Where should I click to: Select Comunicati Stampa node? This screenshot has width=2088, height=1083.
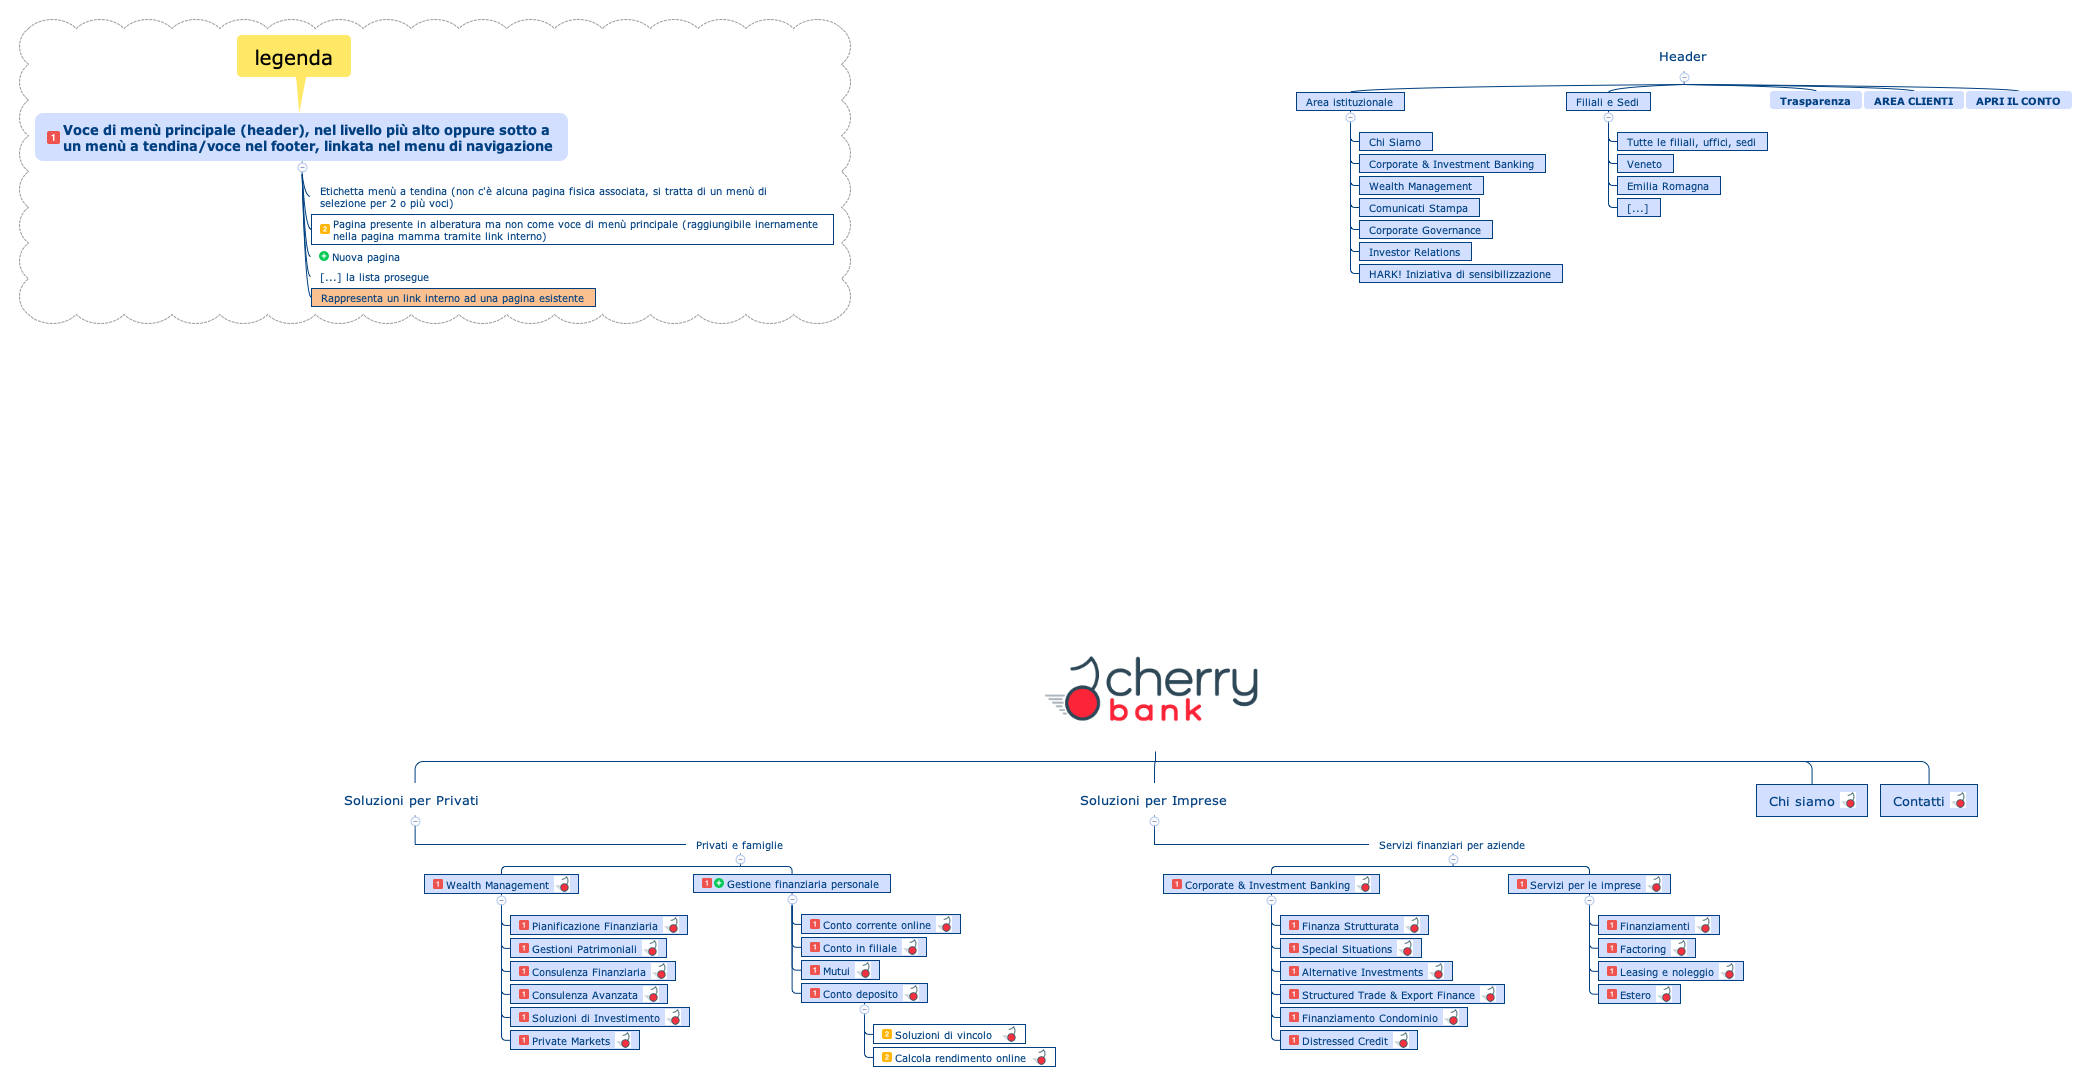tap(1418, 208)
